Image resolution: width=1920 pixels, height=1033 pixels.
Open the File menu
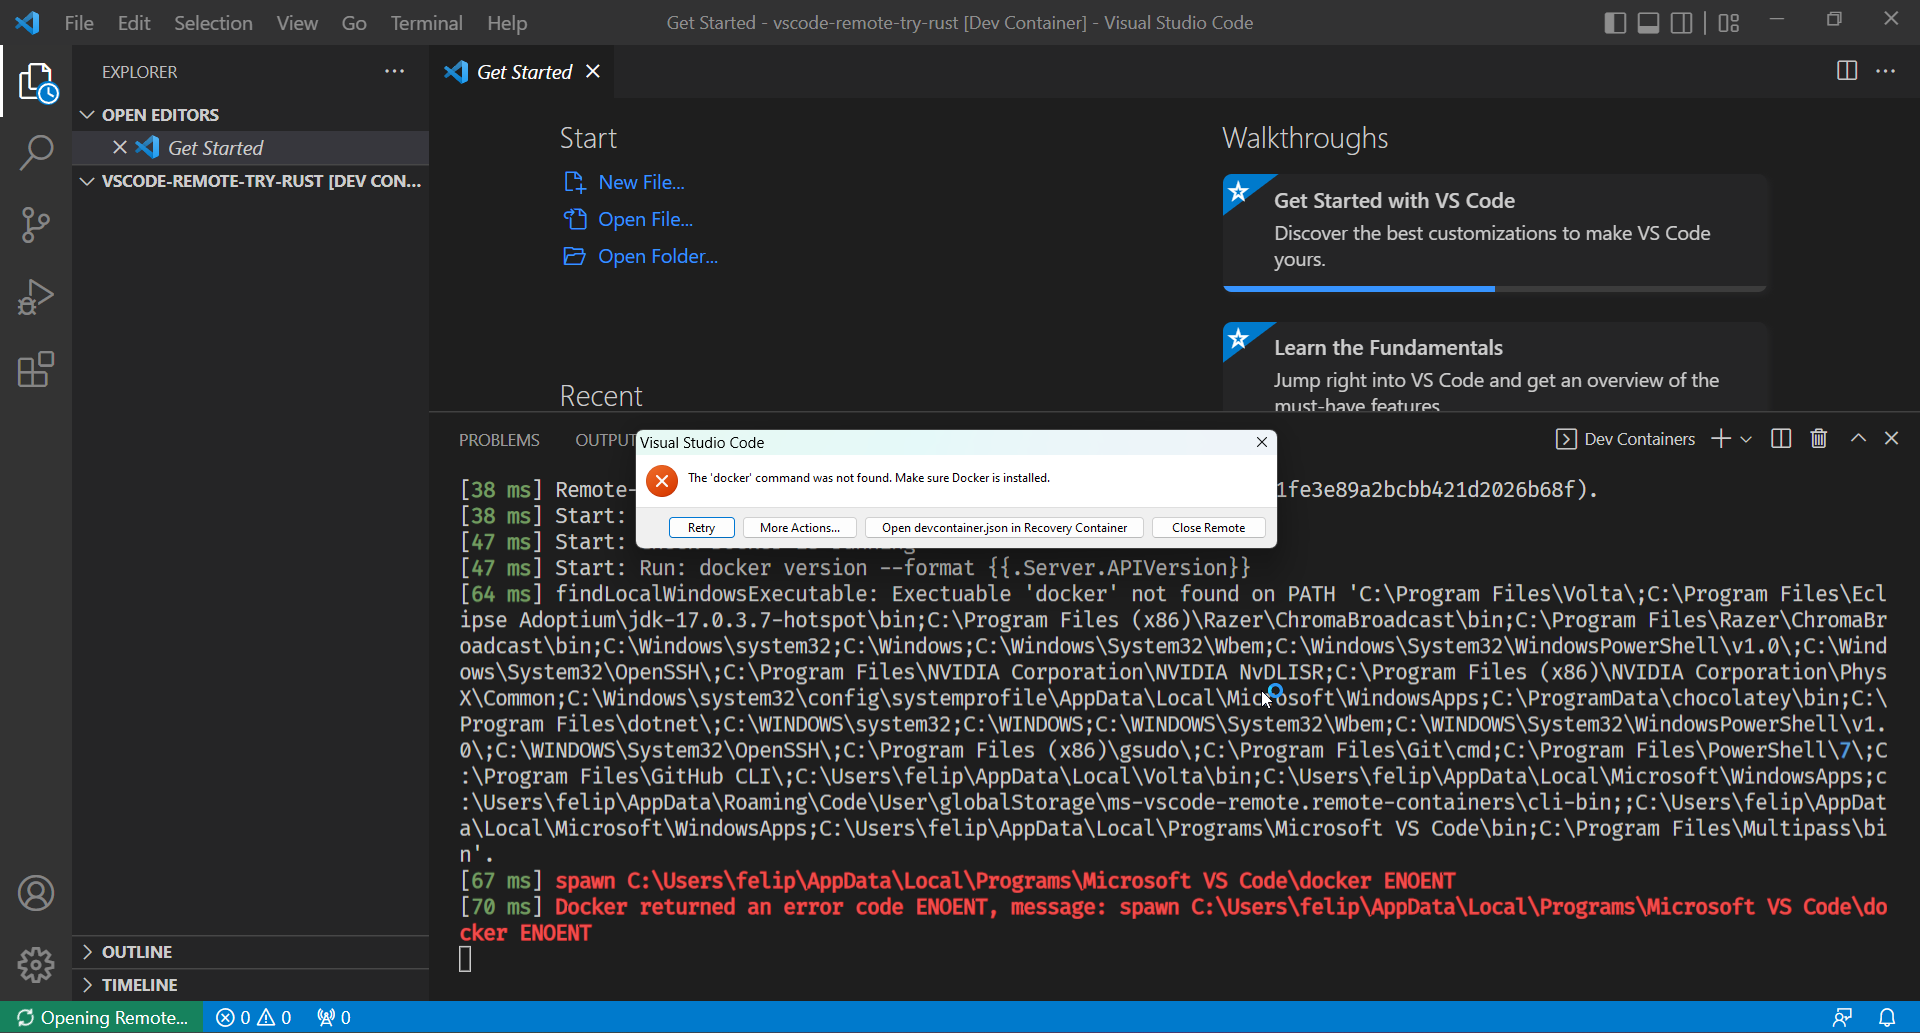[79, 22]
